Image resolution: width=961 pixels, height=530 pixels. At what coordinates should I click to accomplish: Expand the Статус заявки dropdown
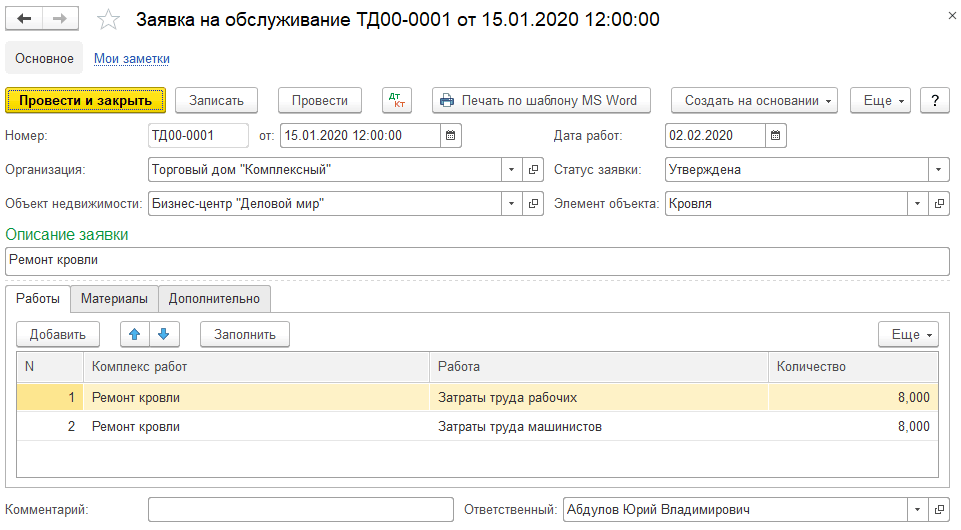pos(939,170)
